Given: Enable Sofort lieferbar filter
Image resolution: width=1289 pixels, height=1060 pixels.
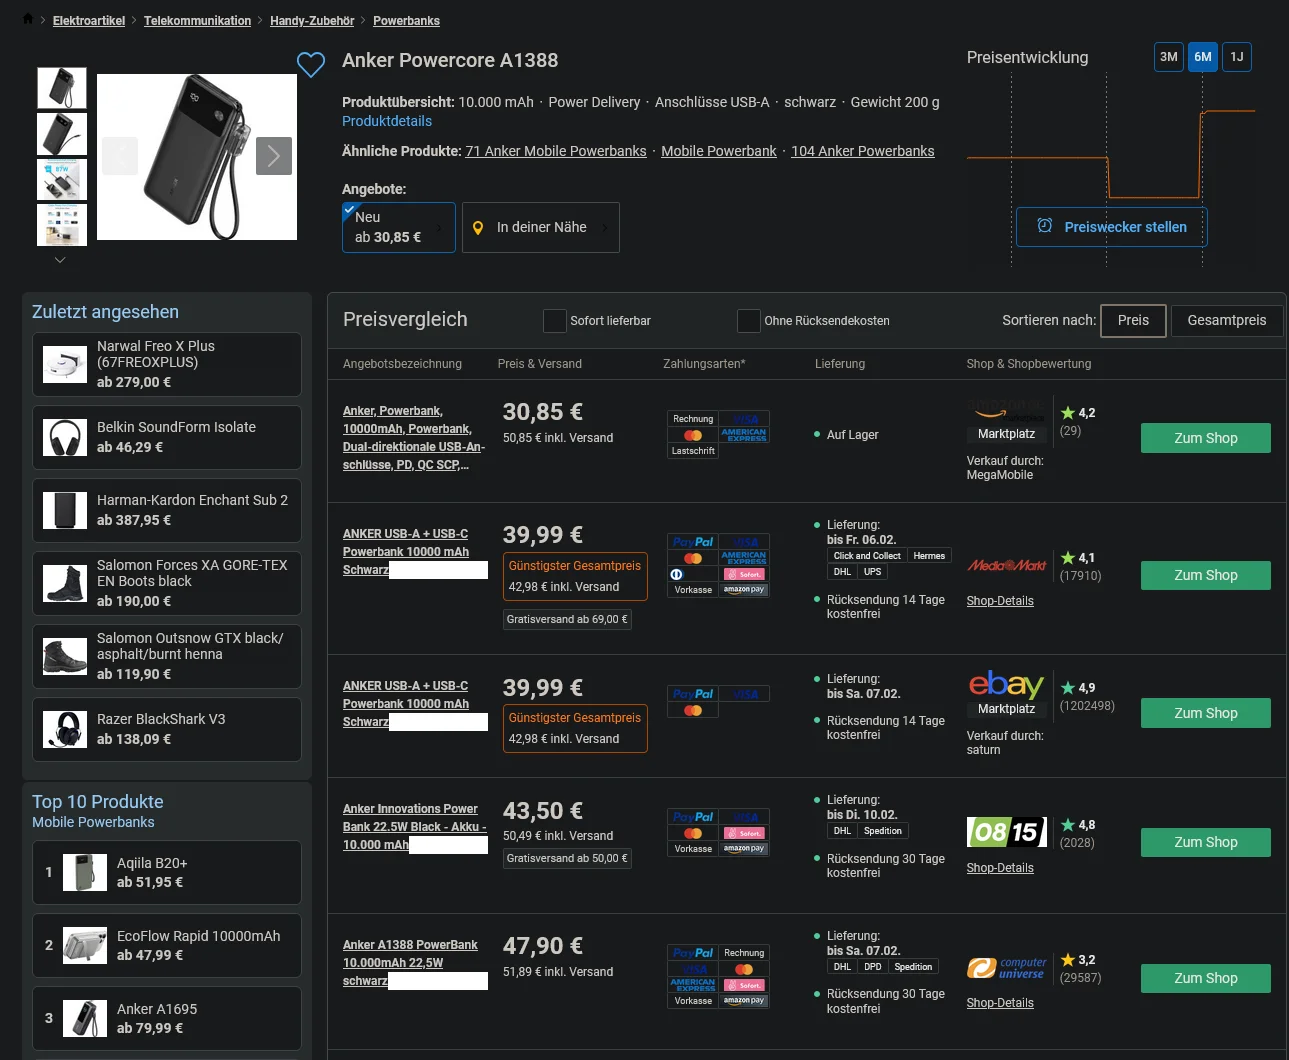Looking at the screenshot, I should [x=554, y=321].
